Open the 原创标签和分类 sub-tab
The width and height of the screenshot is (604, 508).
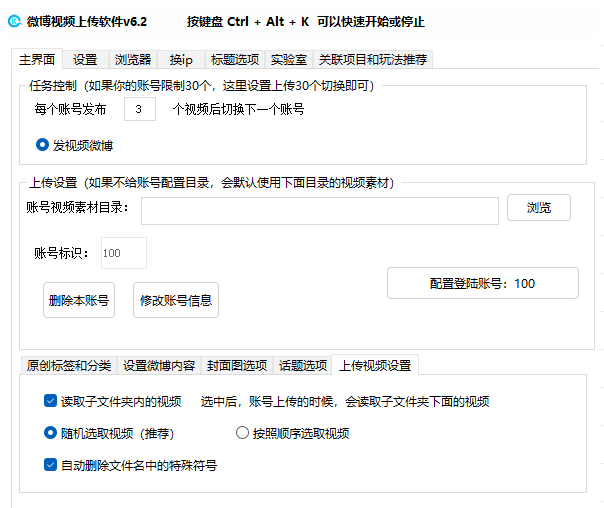click(69, 365)
